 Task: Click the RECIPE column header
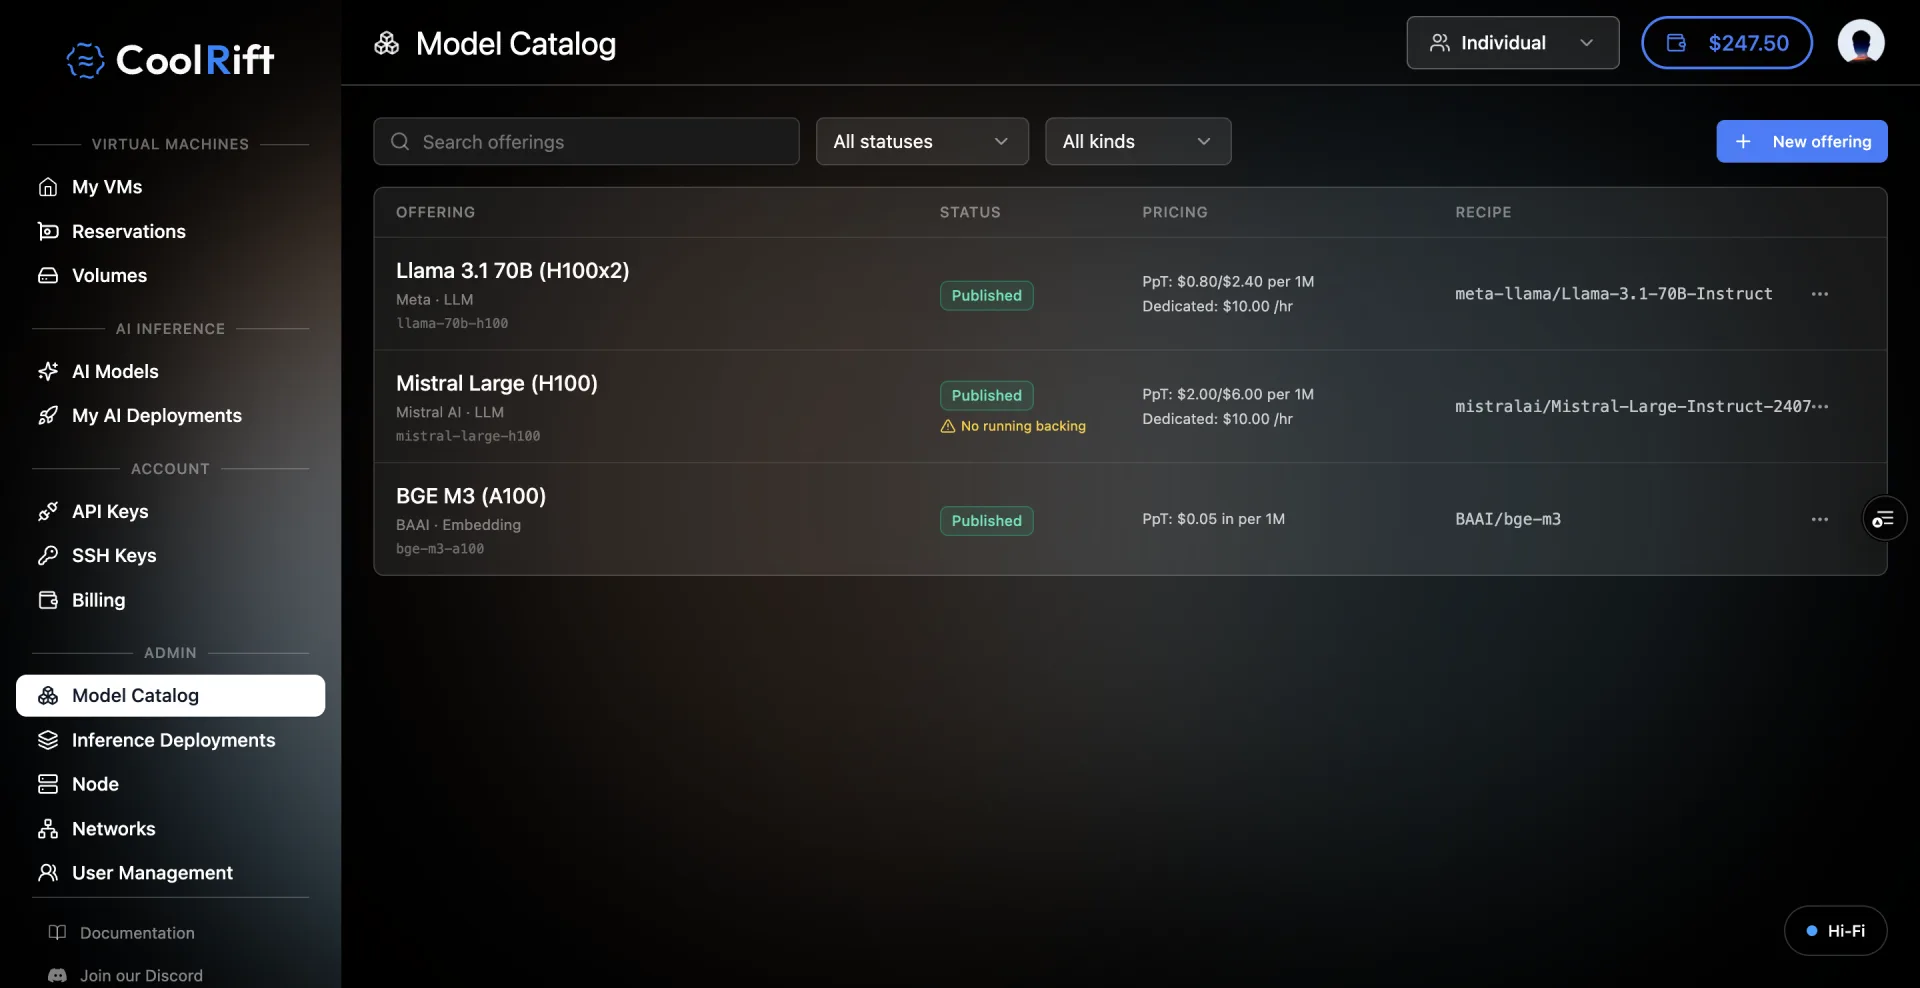pyautogui.click(x=1483, y=212)
